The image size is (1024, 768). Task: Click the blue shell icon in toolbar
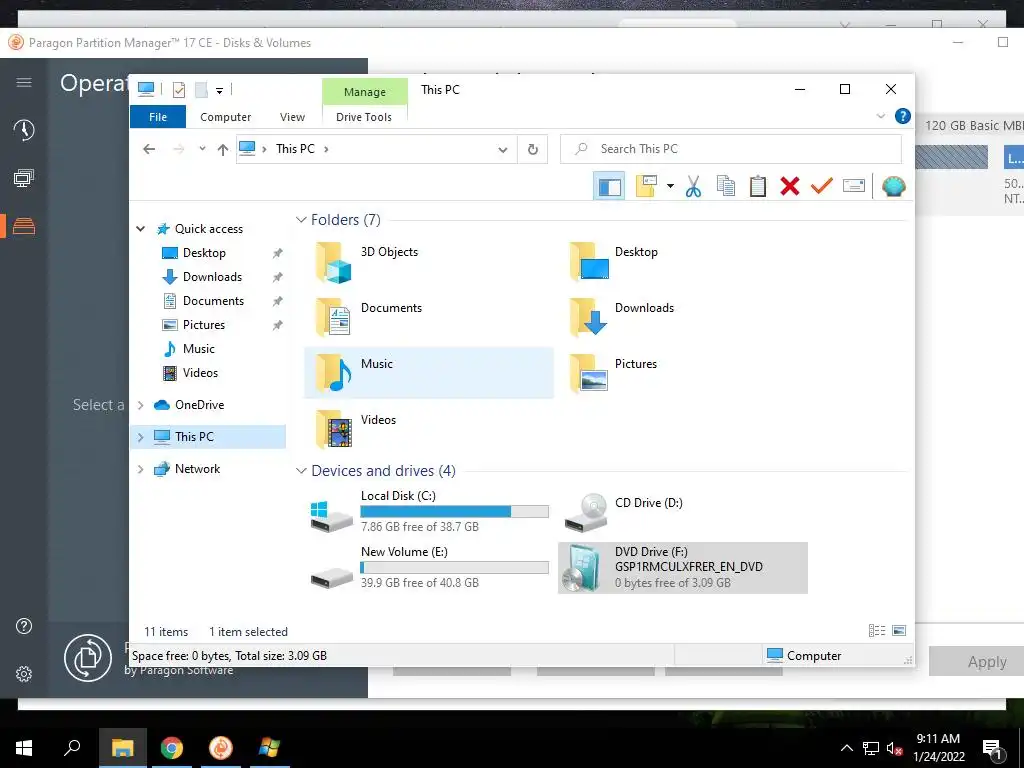[893, 187]
